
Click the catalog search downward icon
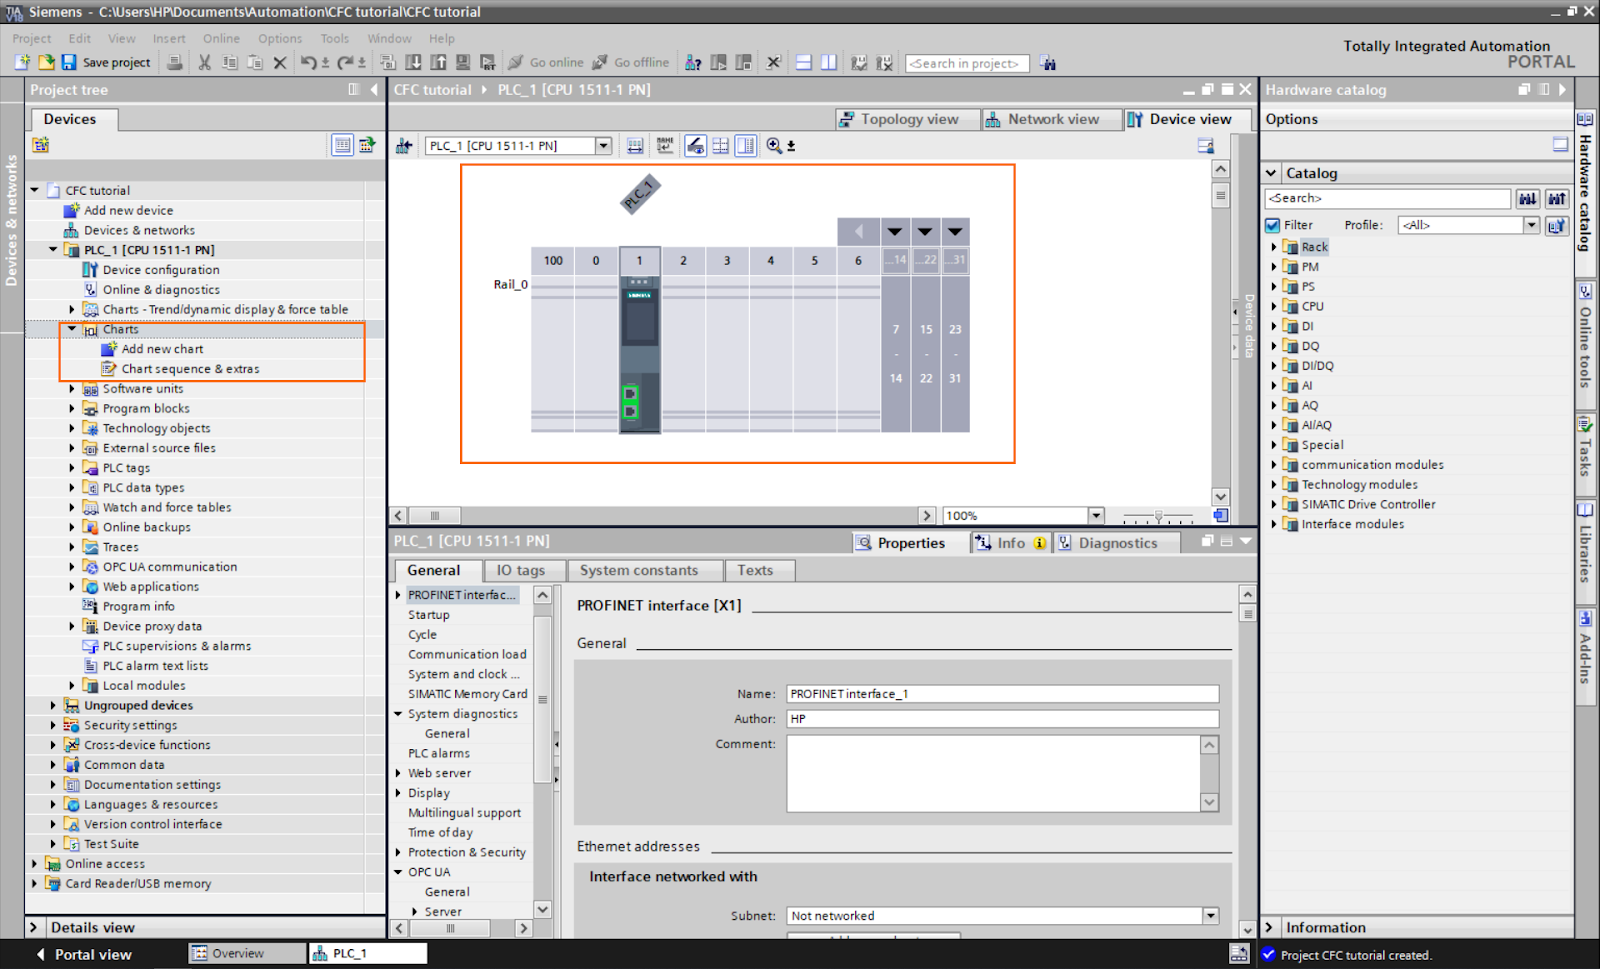pyautogui.click(x=1528, y=198)
